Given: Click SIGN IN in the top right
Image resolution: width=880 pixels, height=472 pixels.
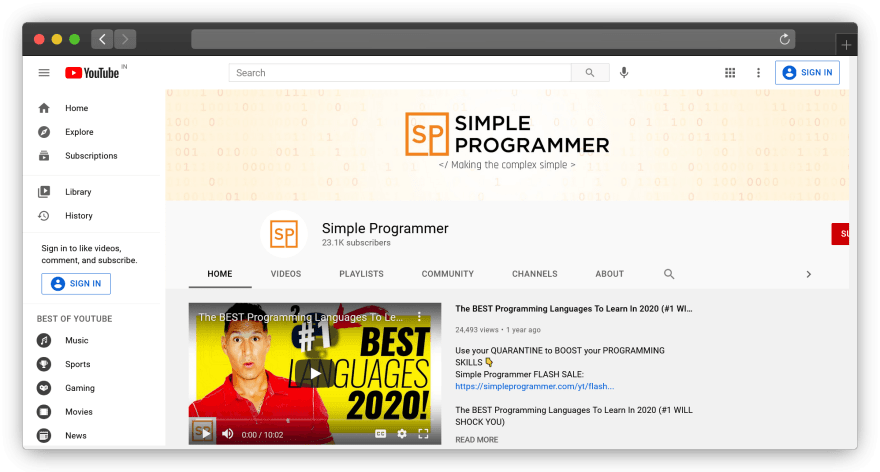Looking at the screenshot, I should 807,72.
